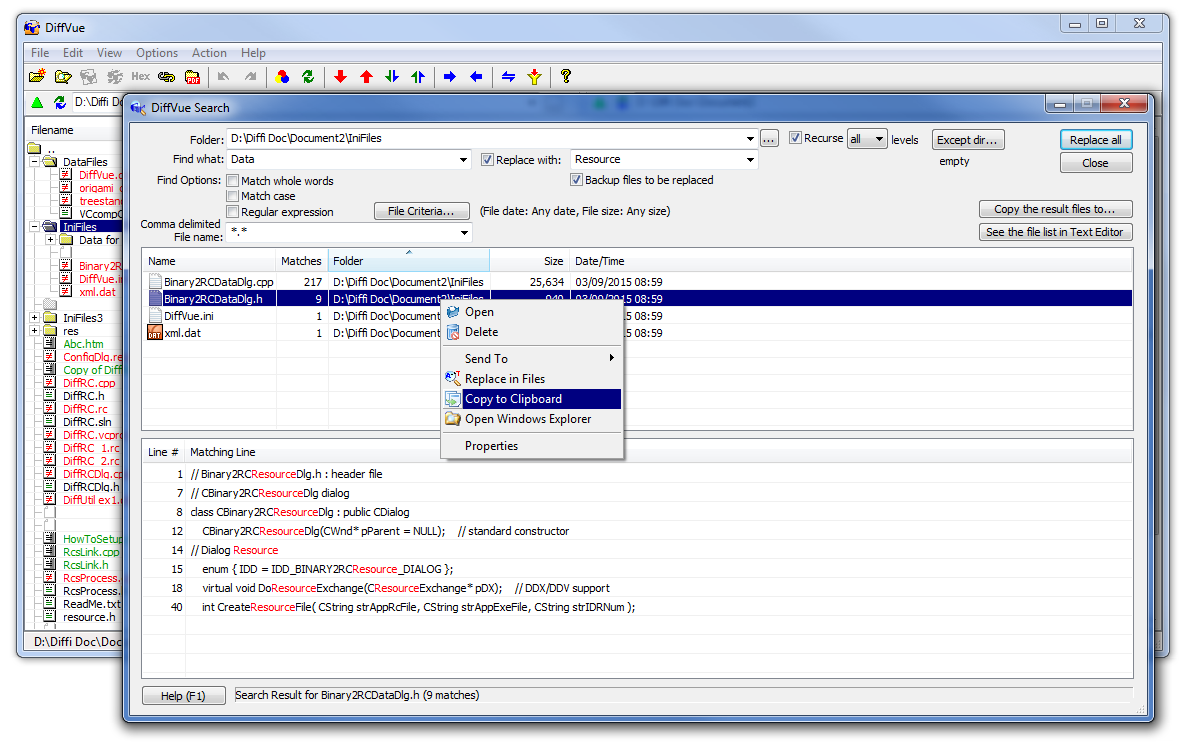Select Replace in Files from context menu
Viewport: 1188px width, 750px height.
coord(532,379)
